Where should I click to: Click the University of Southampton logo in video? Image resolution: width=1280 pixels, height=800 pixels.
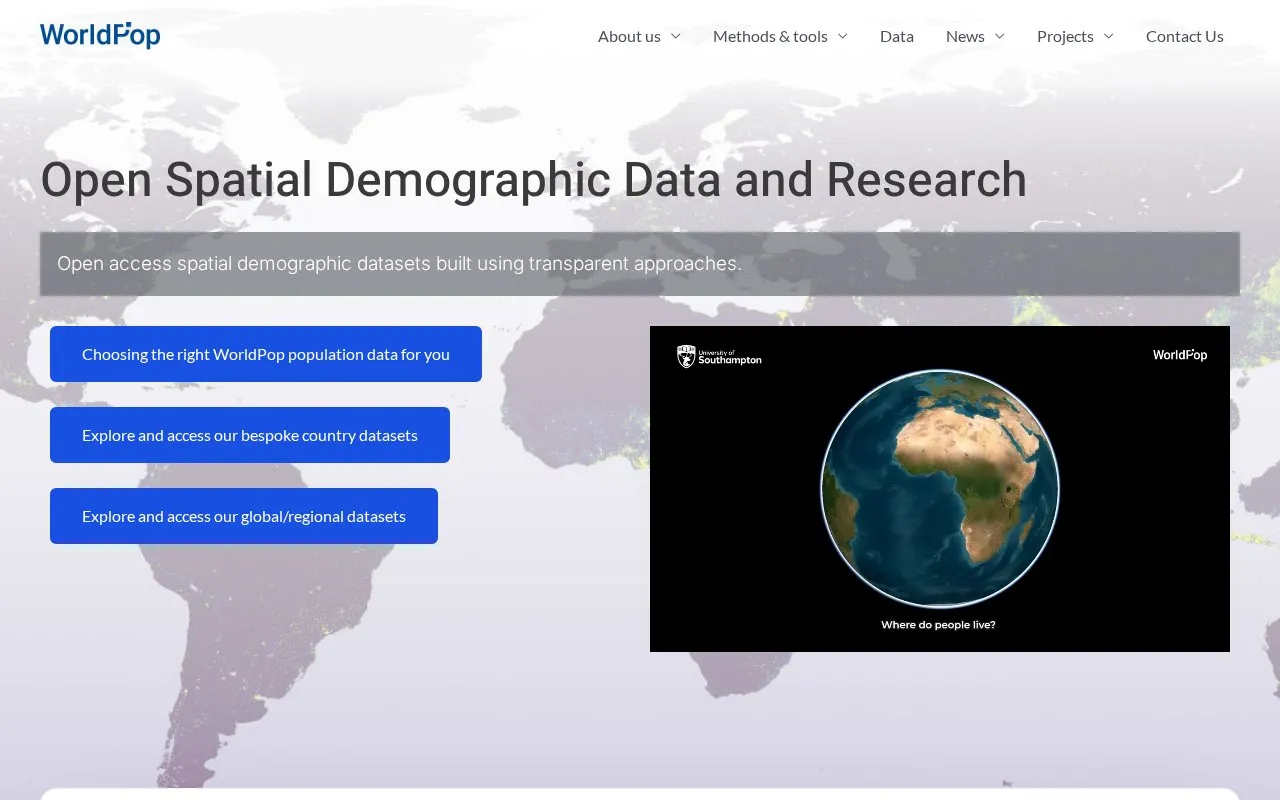coord(719,357)
